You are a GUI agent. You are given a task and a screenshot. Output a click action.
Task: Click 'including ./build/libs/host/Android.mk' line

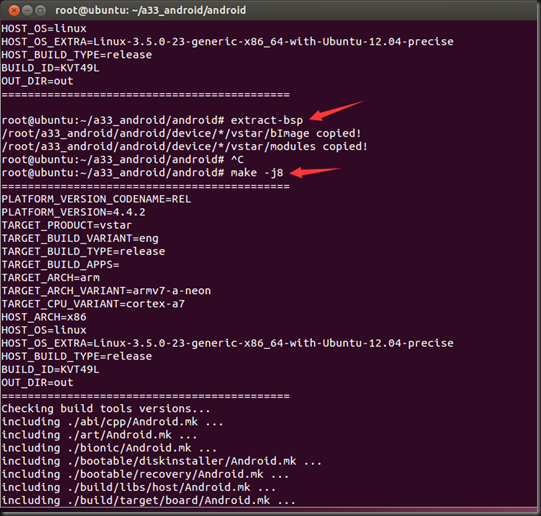[x=139, y=487]
